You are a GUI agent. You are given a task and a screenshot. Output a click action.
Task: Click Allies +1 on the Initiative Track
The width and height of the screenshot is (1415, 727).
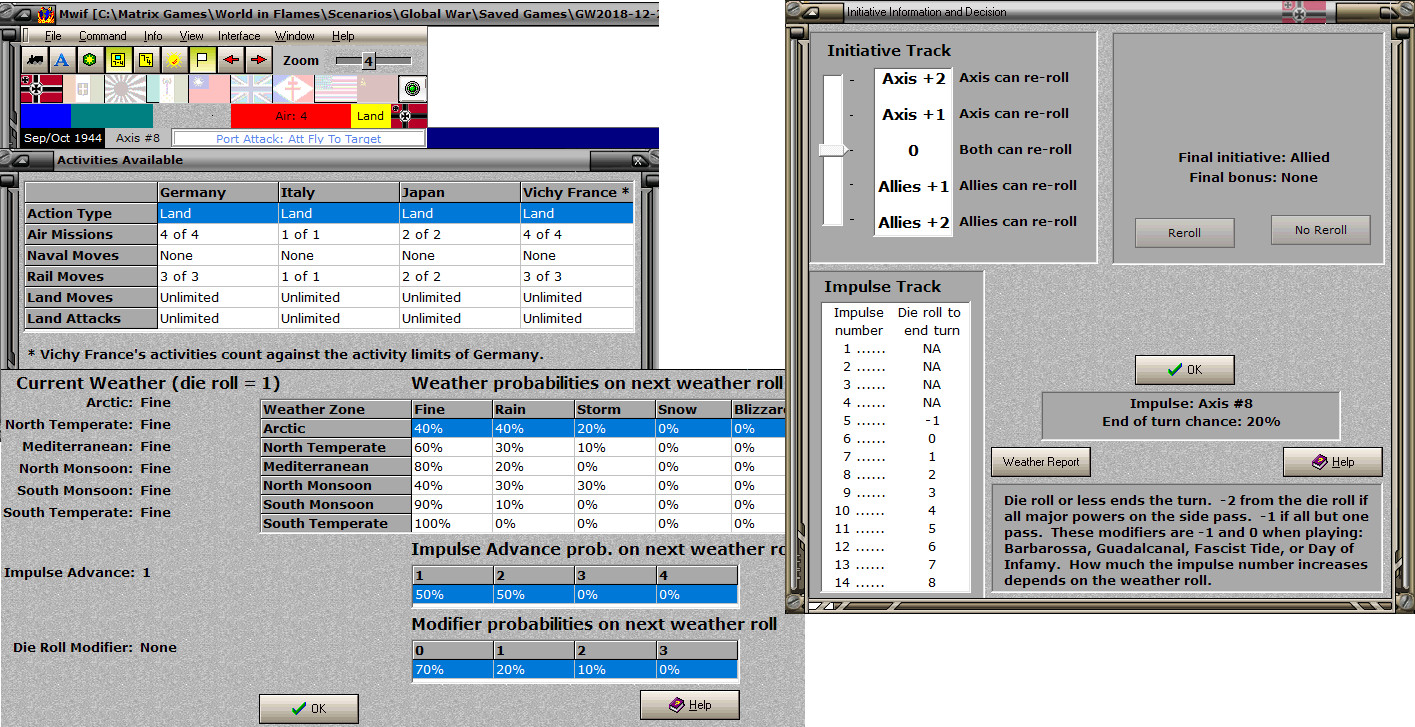[x=913, y=186]
